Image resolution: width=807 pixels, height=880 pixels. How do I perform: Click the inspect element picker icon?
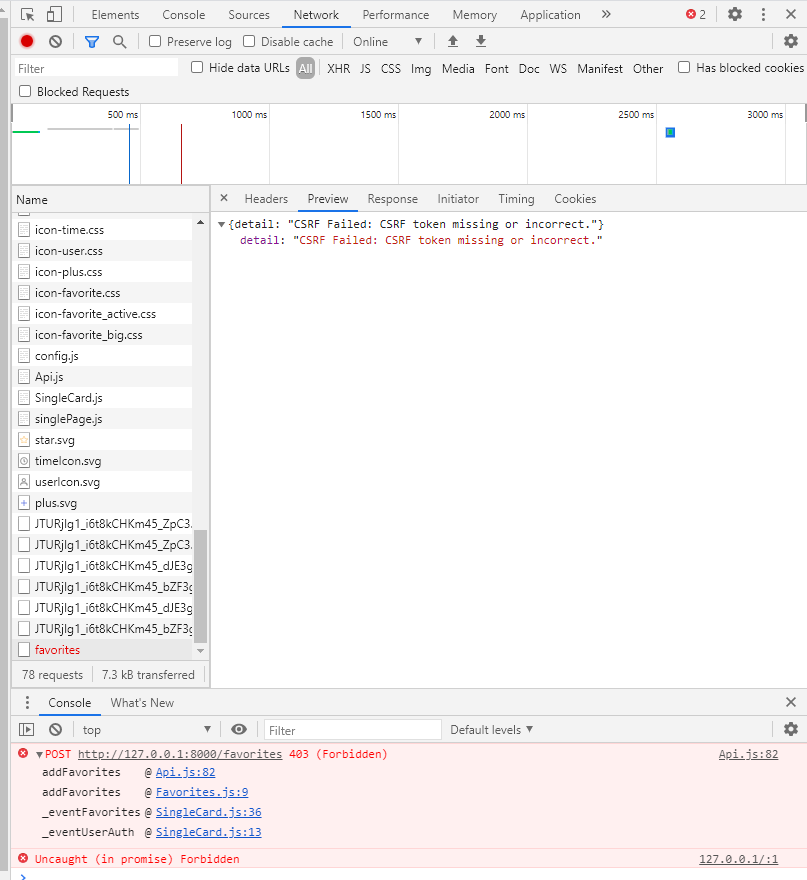28,14
